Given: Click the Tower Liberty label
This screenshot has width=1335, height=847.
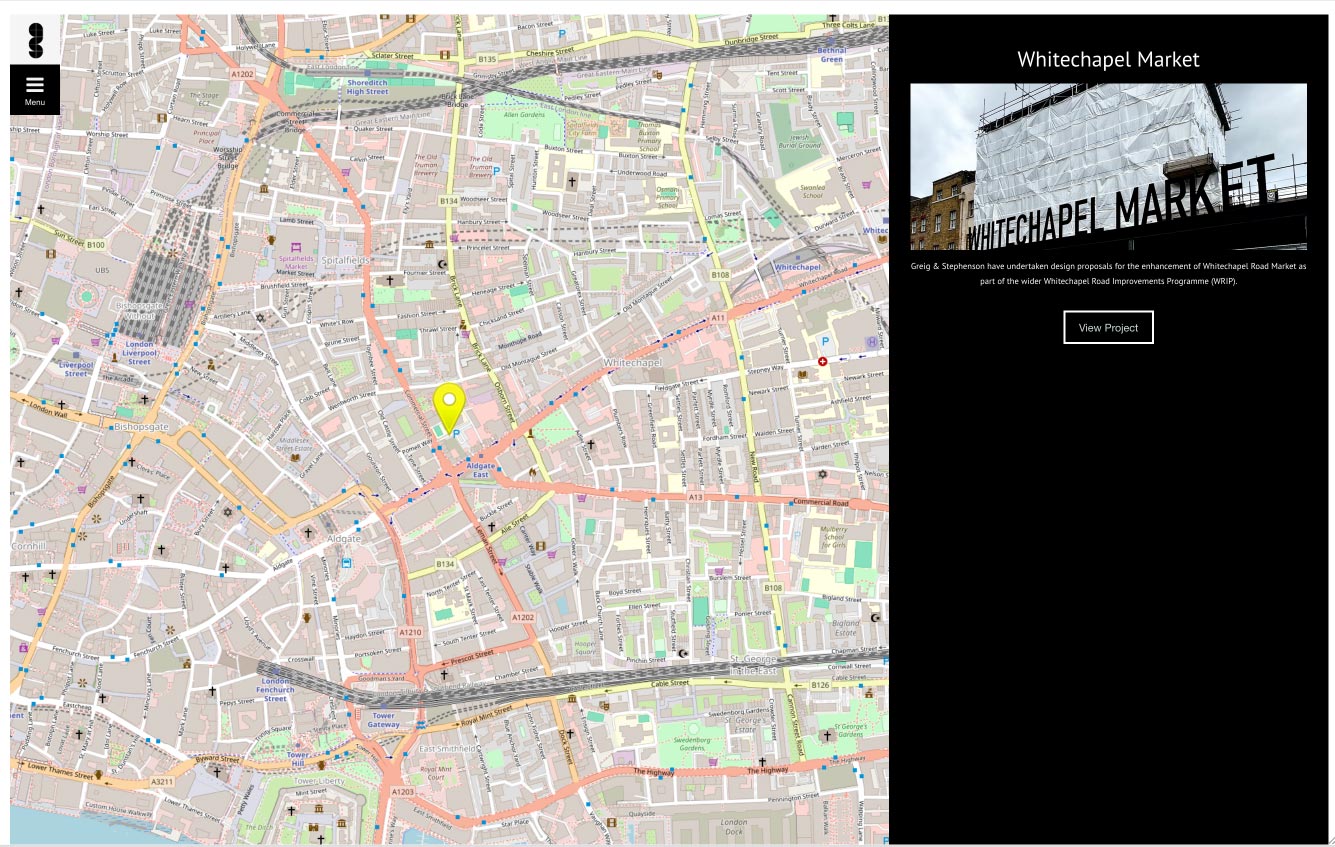Looking at the screenshot, I should tap(319, 780).
